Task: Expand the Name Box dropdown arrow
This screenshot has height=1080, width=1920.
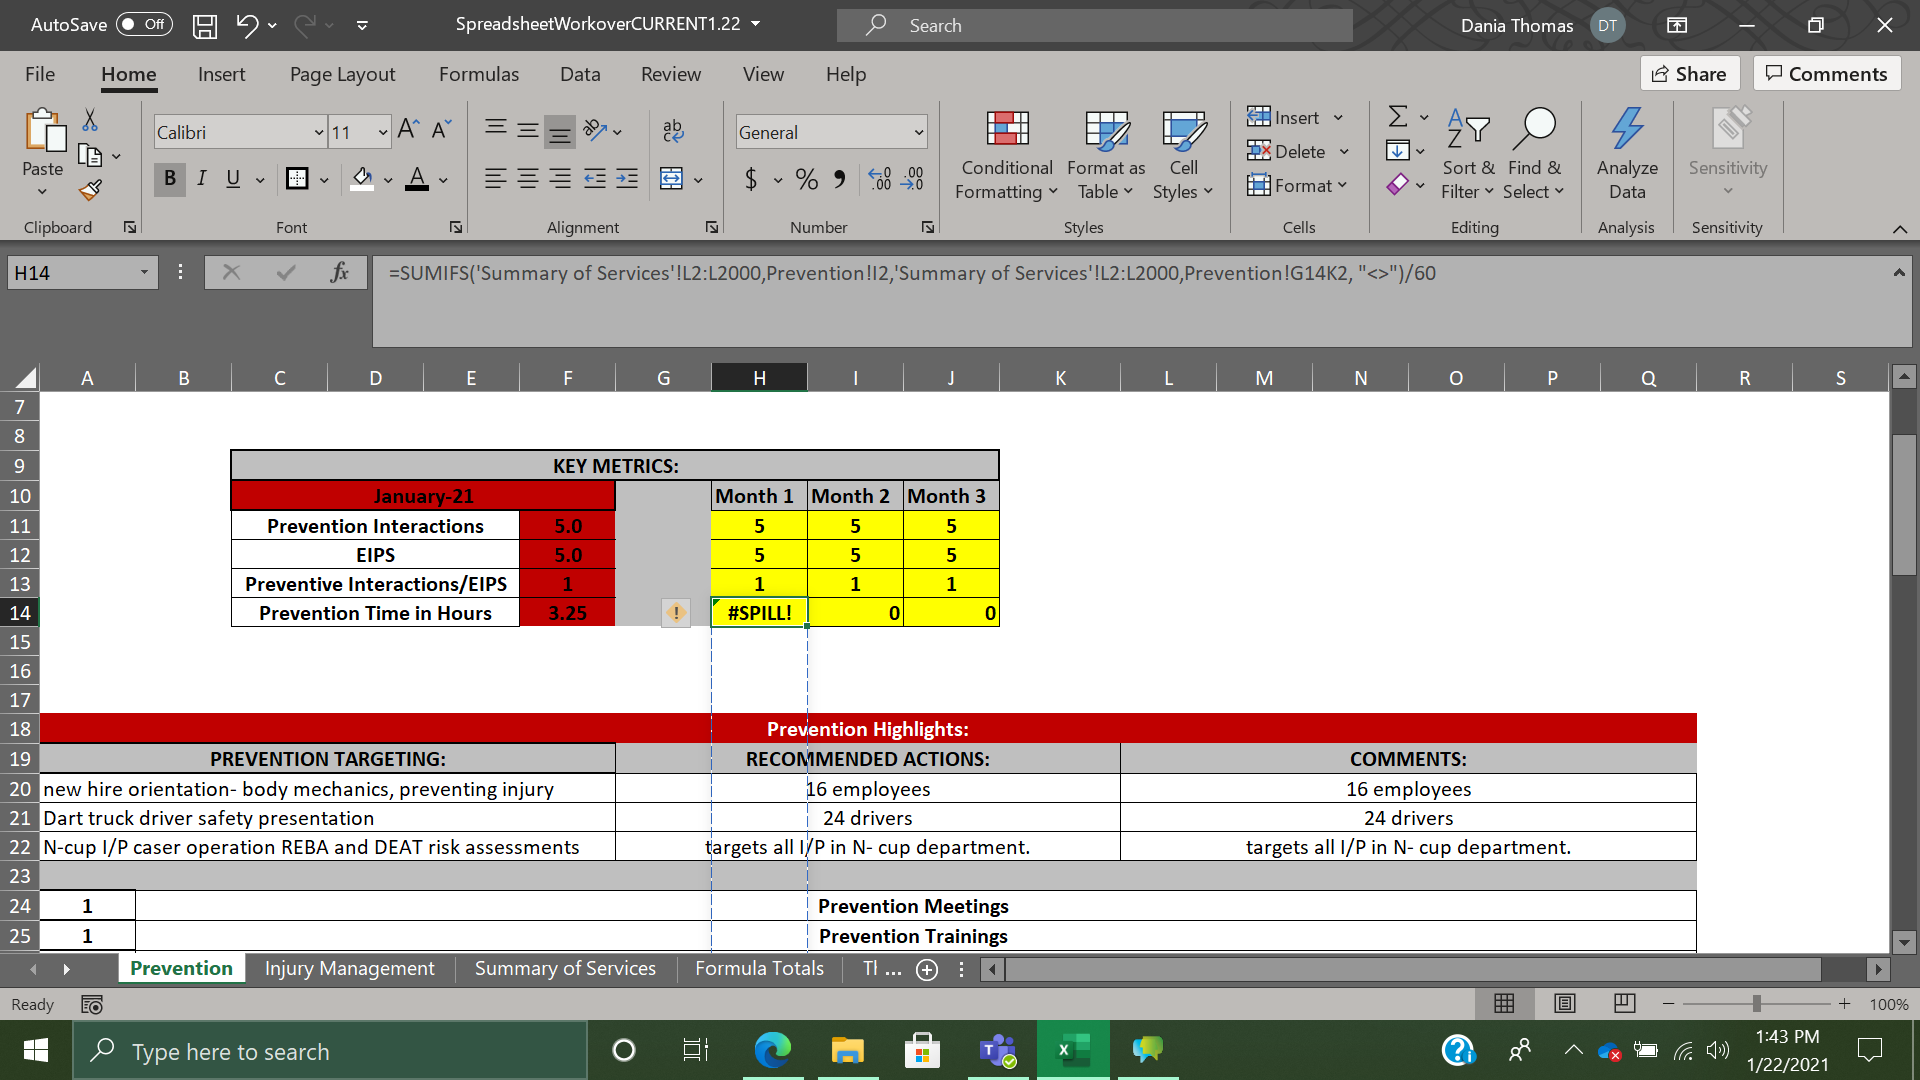Action: click(x=144, y=272)
